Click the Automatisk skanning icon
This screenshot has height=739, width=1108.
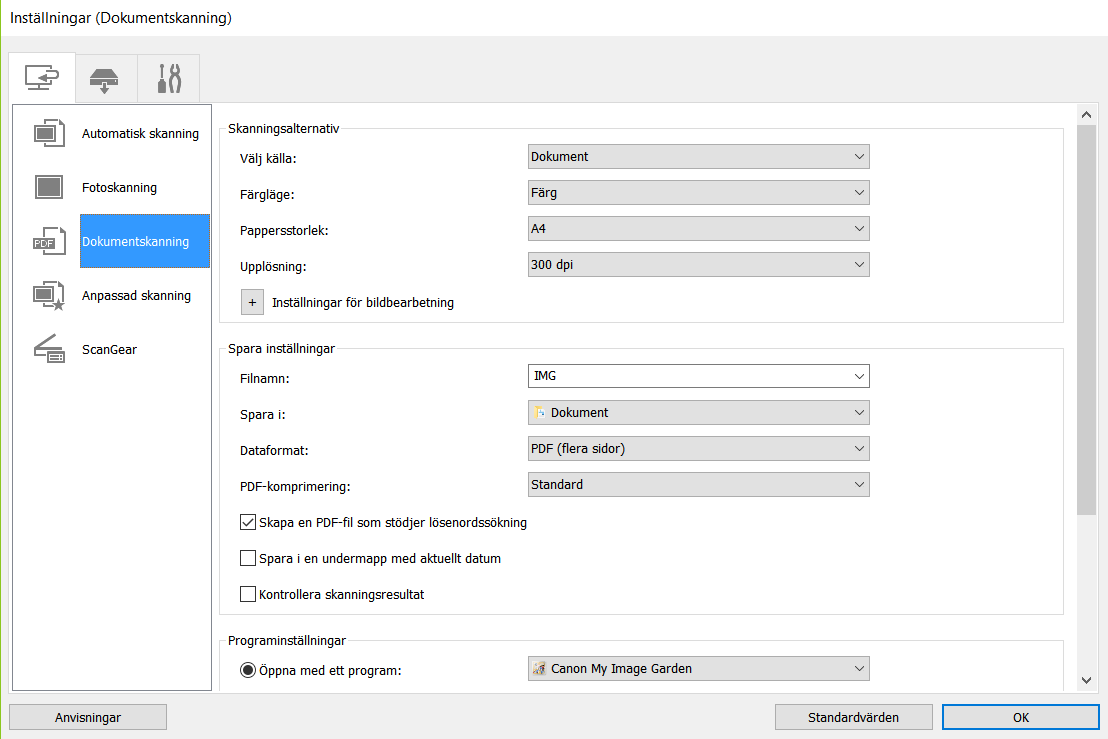(x=49, y=133)
